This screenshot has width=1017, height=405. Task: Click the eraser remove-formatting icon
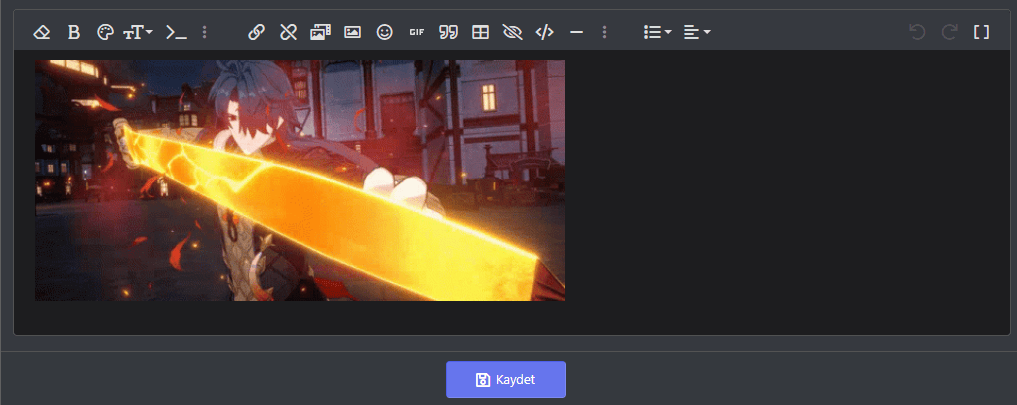42,32
